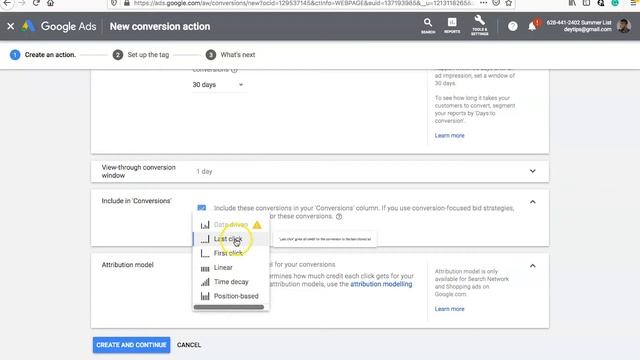This screenshot has height=360, width=640.
Task: Select the Position-based attribution option
Action: tap(231, 296)
